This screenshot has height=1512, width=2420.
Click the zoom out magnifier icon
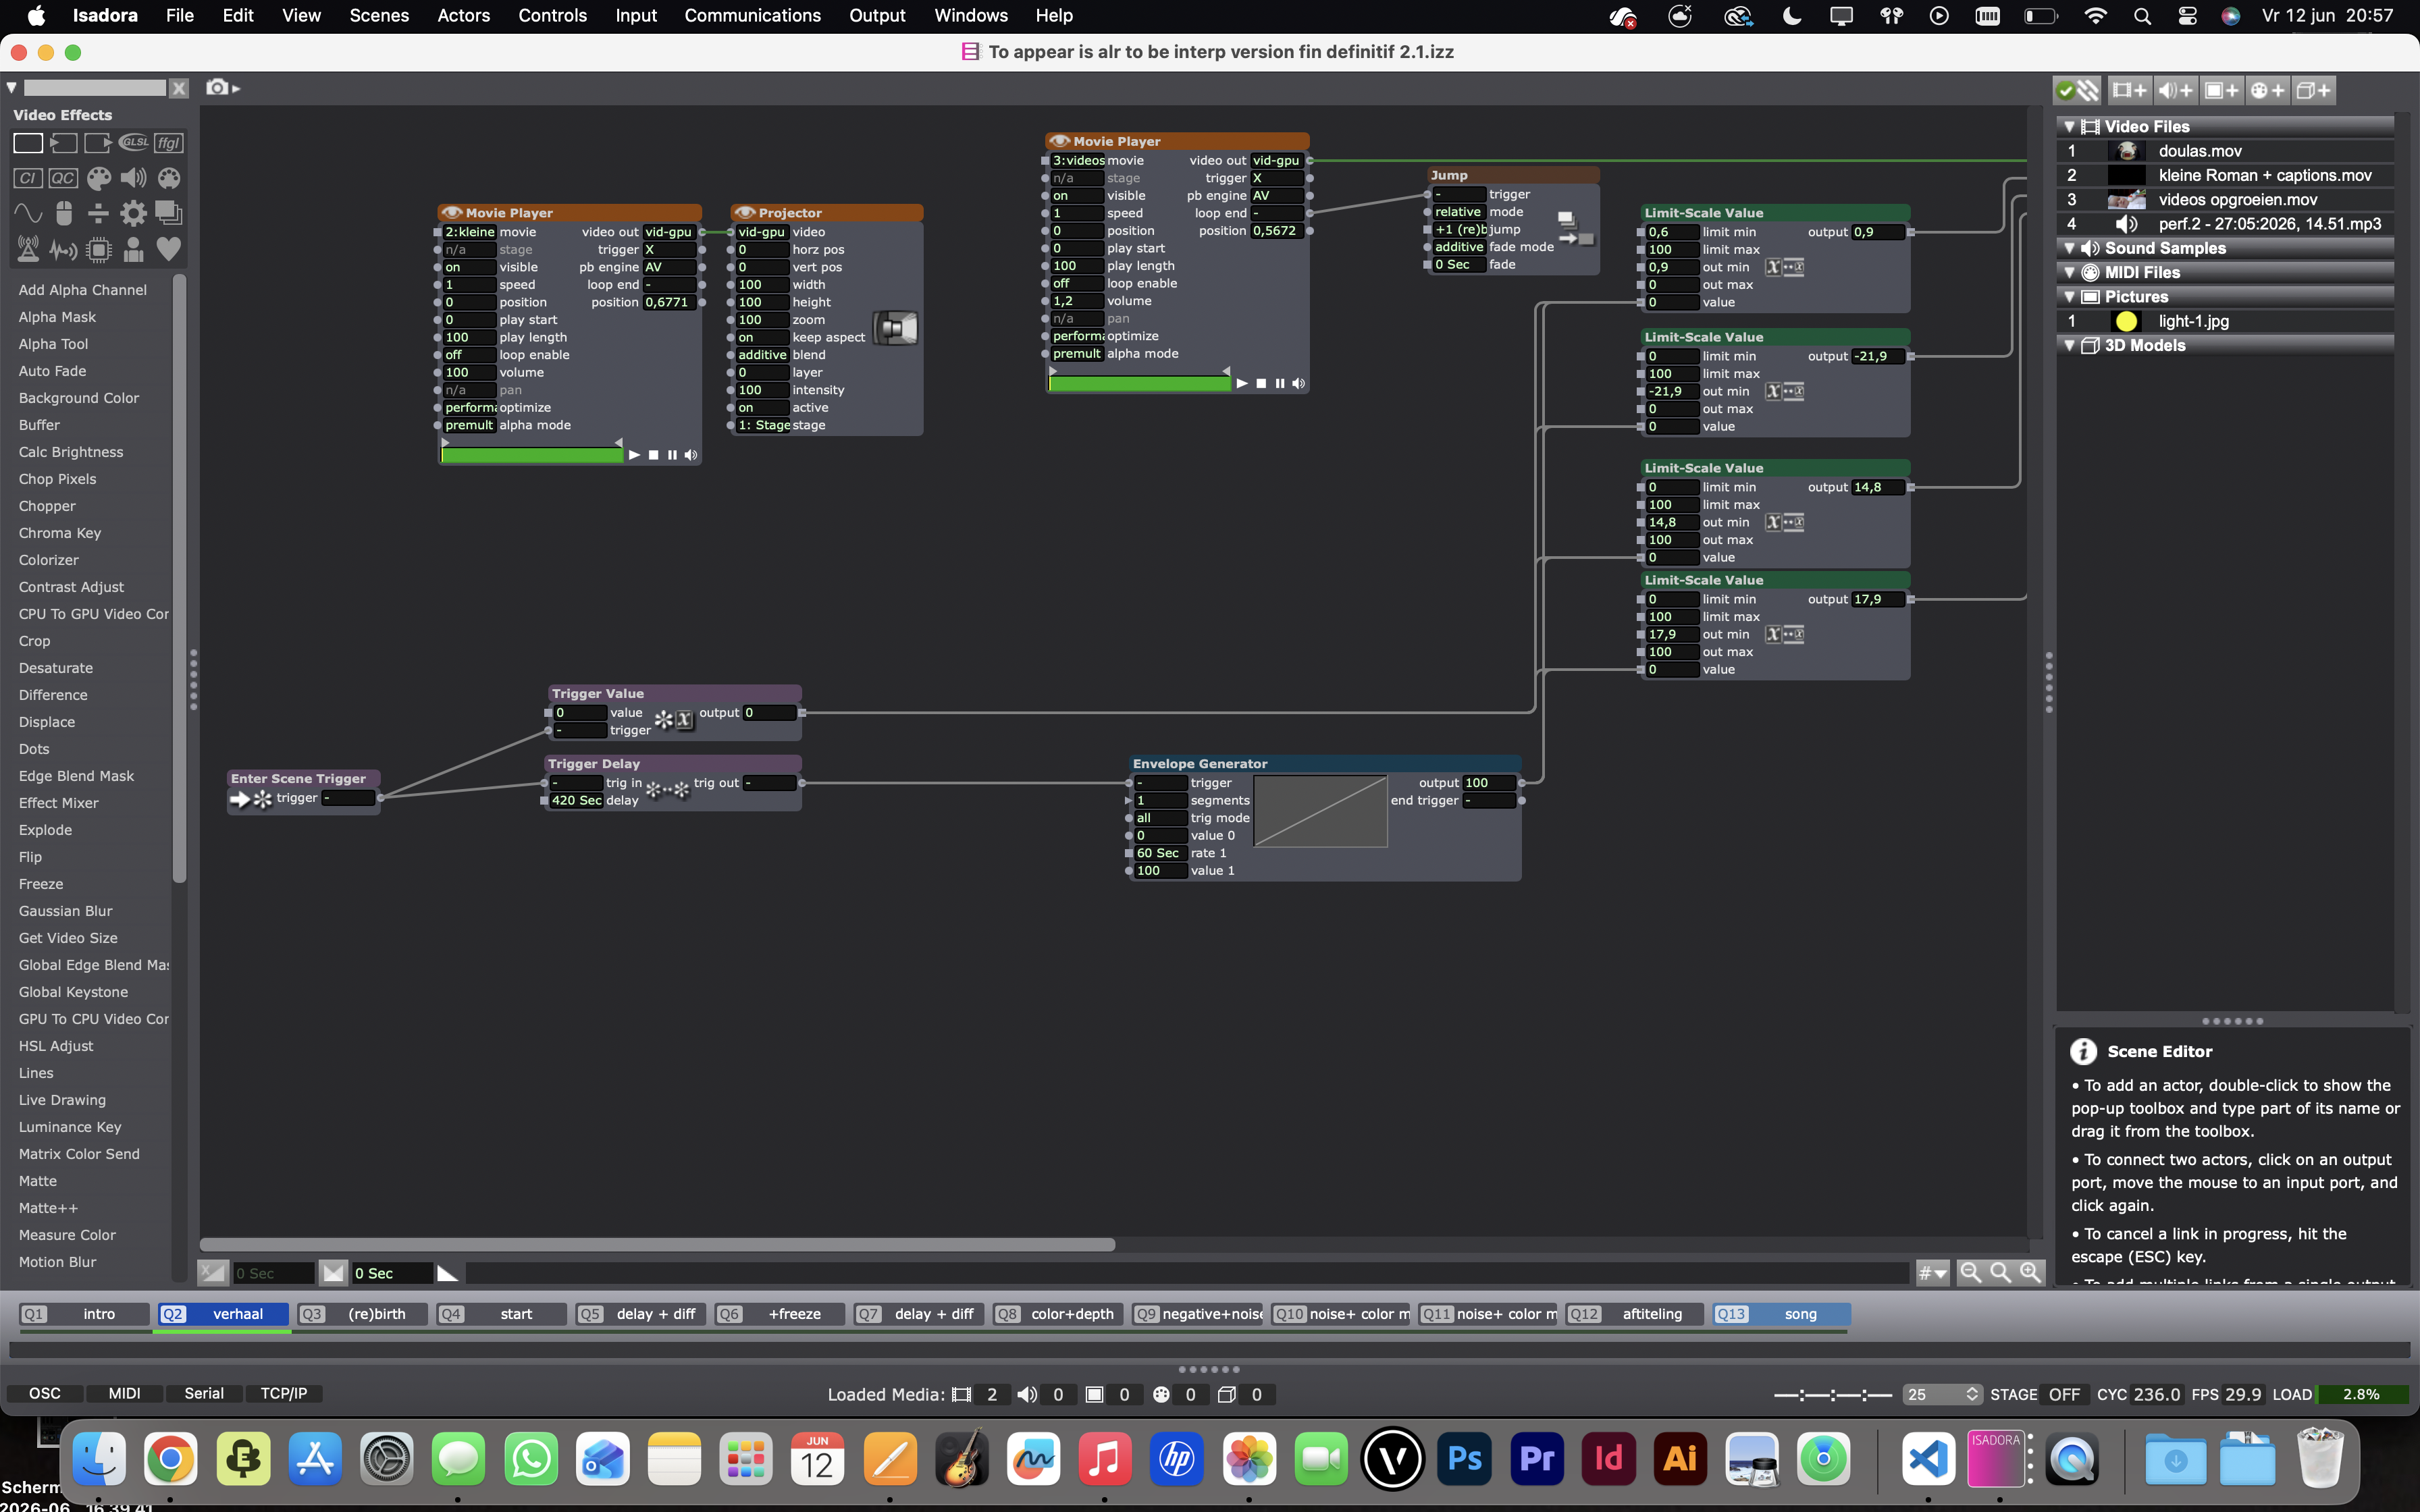pyautogui.click(x=1971, y=1272)
